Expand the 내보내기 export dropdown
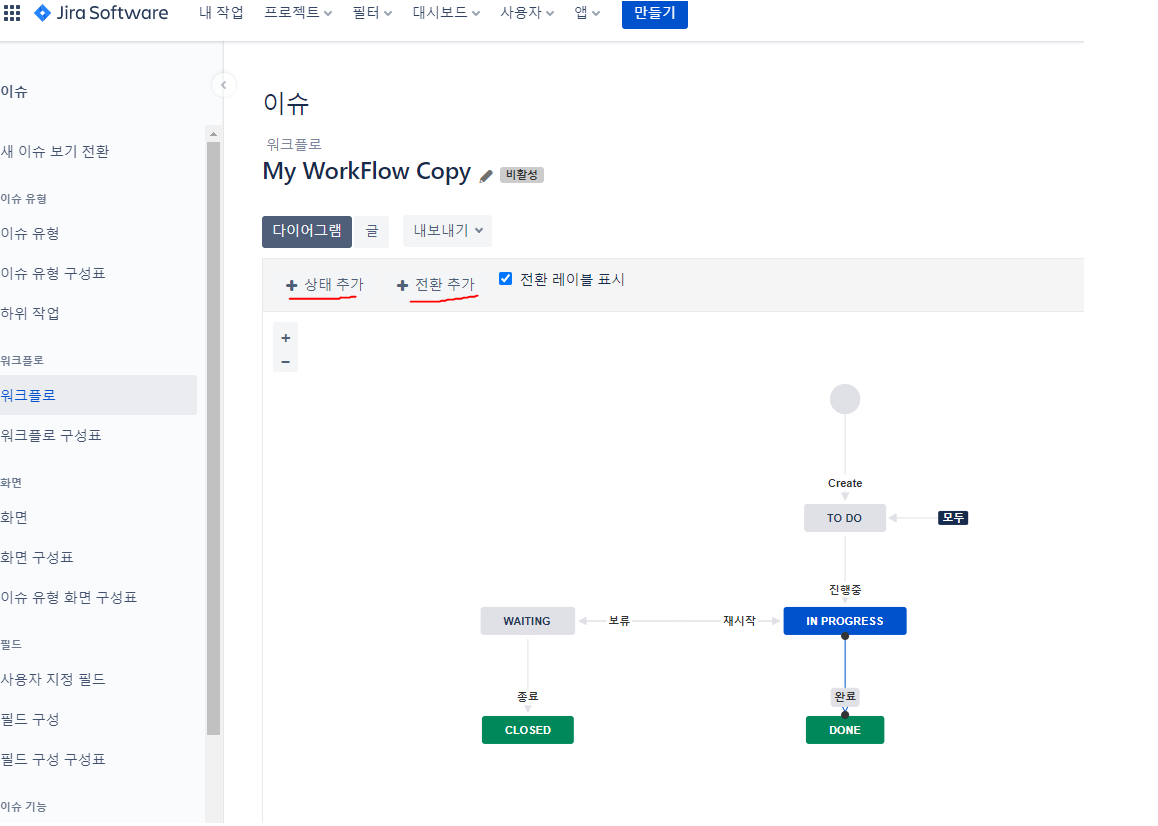1158x826 pixels. coord(448,231)
